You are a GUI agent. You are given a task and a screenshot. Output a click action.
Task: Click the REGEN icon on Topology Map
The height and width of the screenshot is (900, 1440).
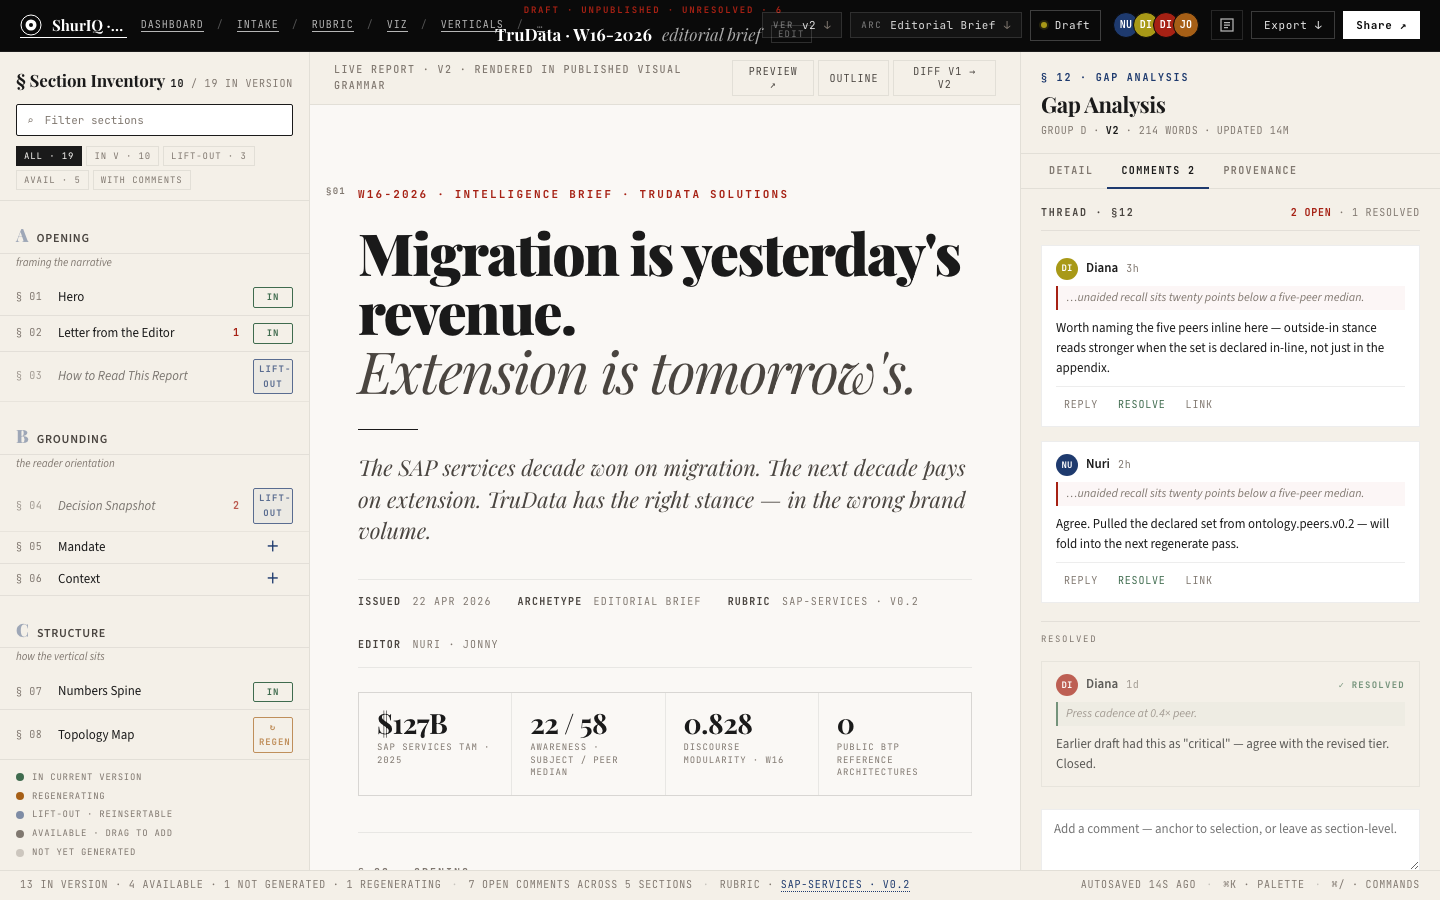[273, 734]
